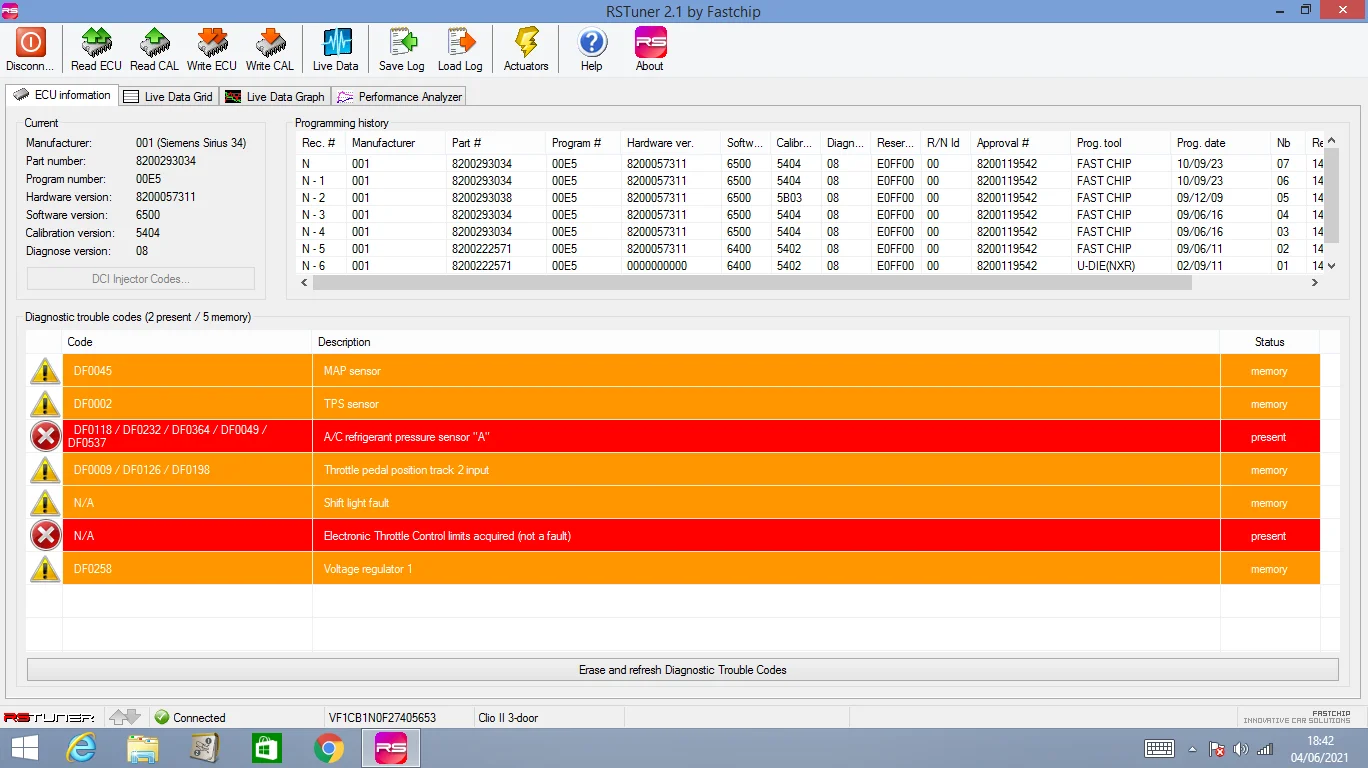Click the Prog. date column header
The height and width of the screenshot is (768, 1368).
[1221, 143]
